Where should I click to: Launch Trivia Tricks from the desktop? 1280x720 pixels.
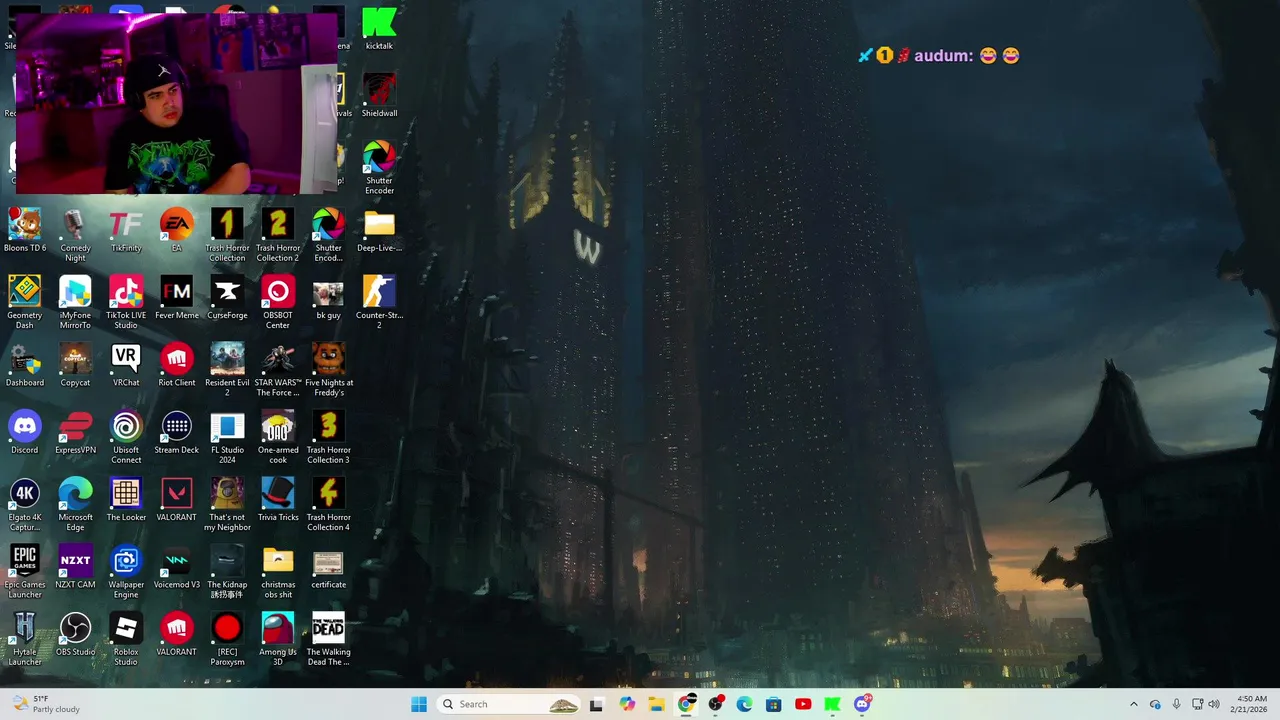coord(278,500)
